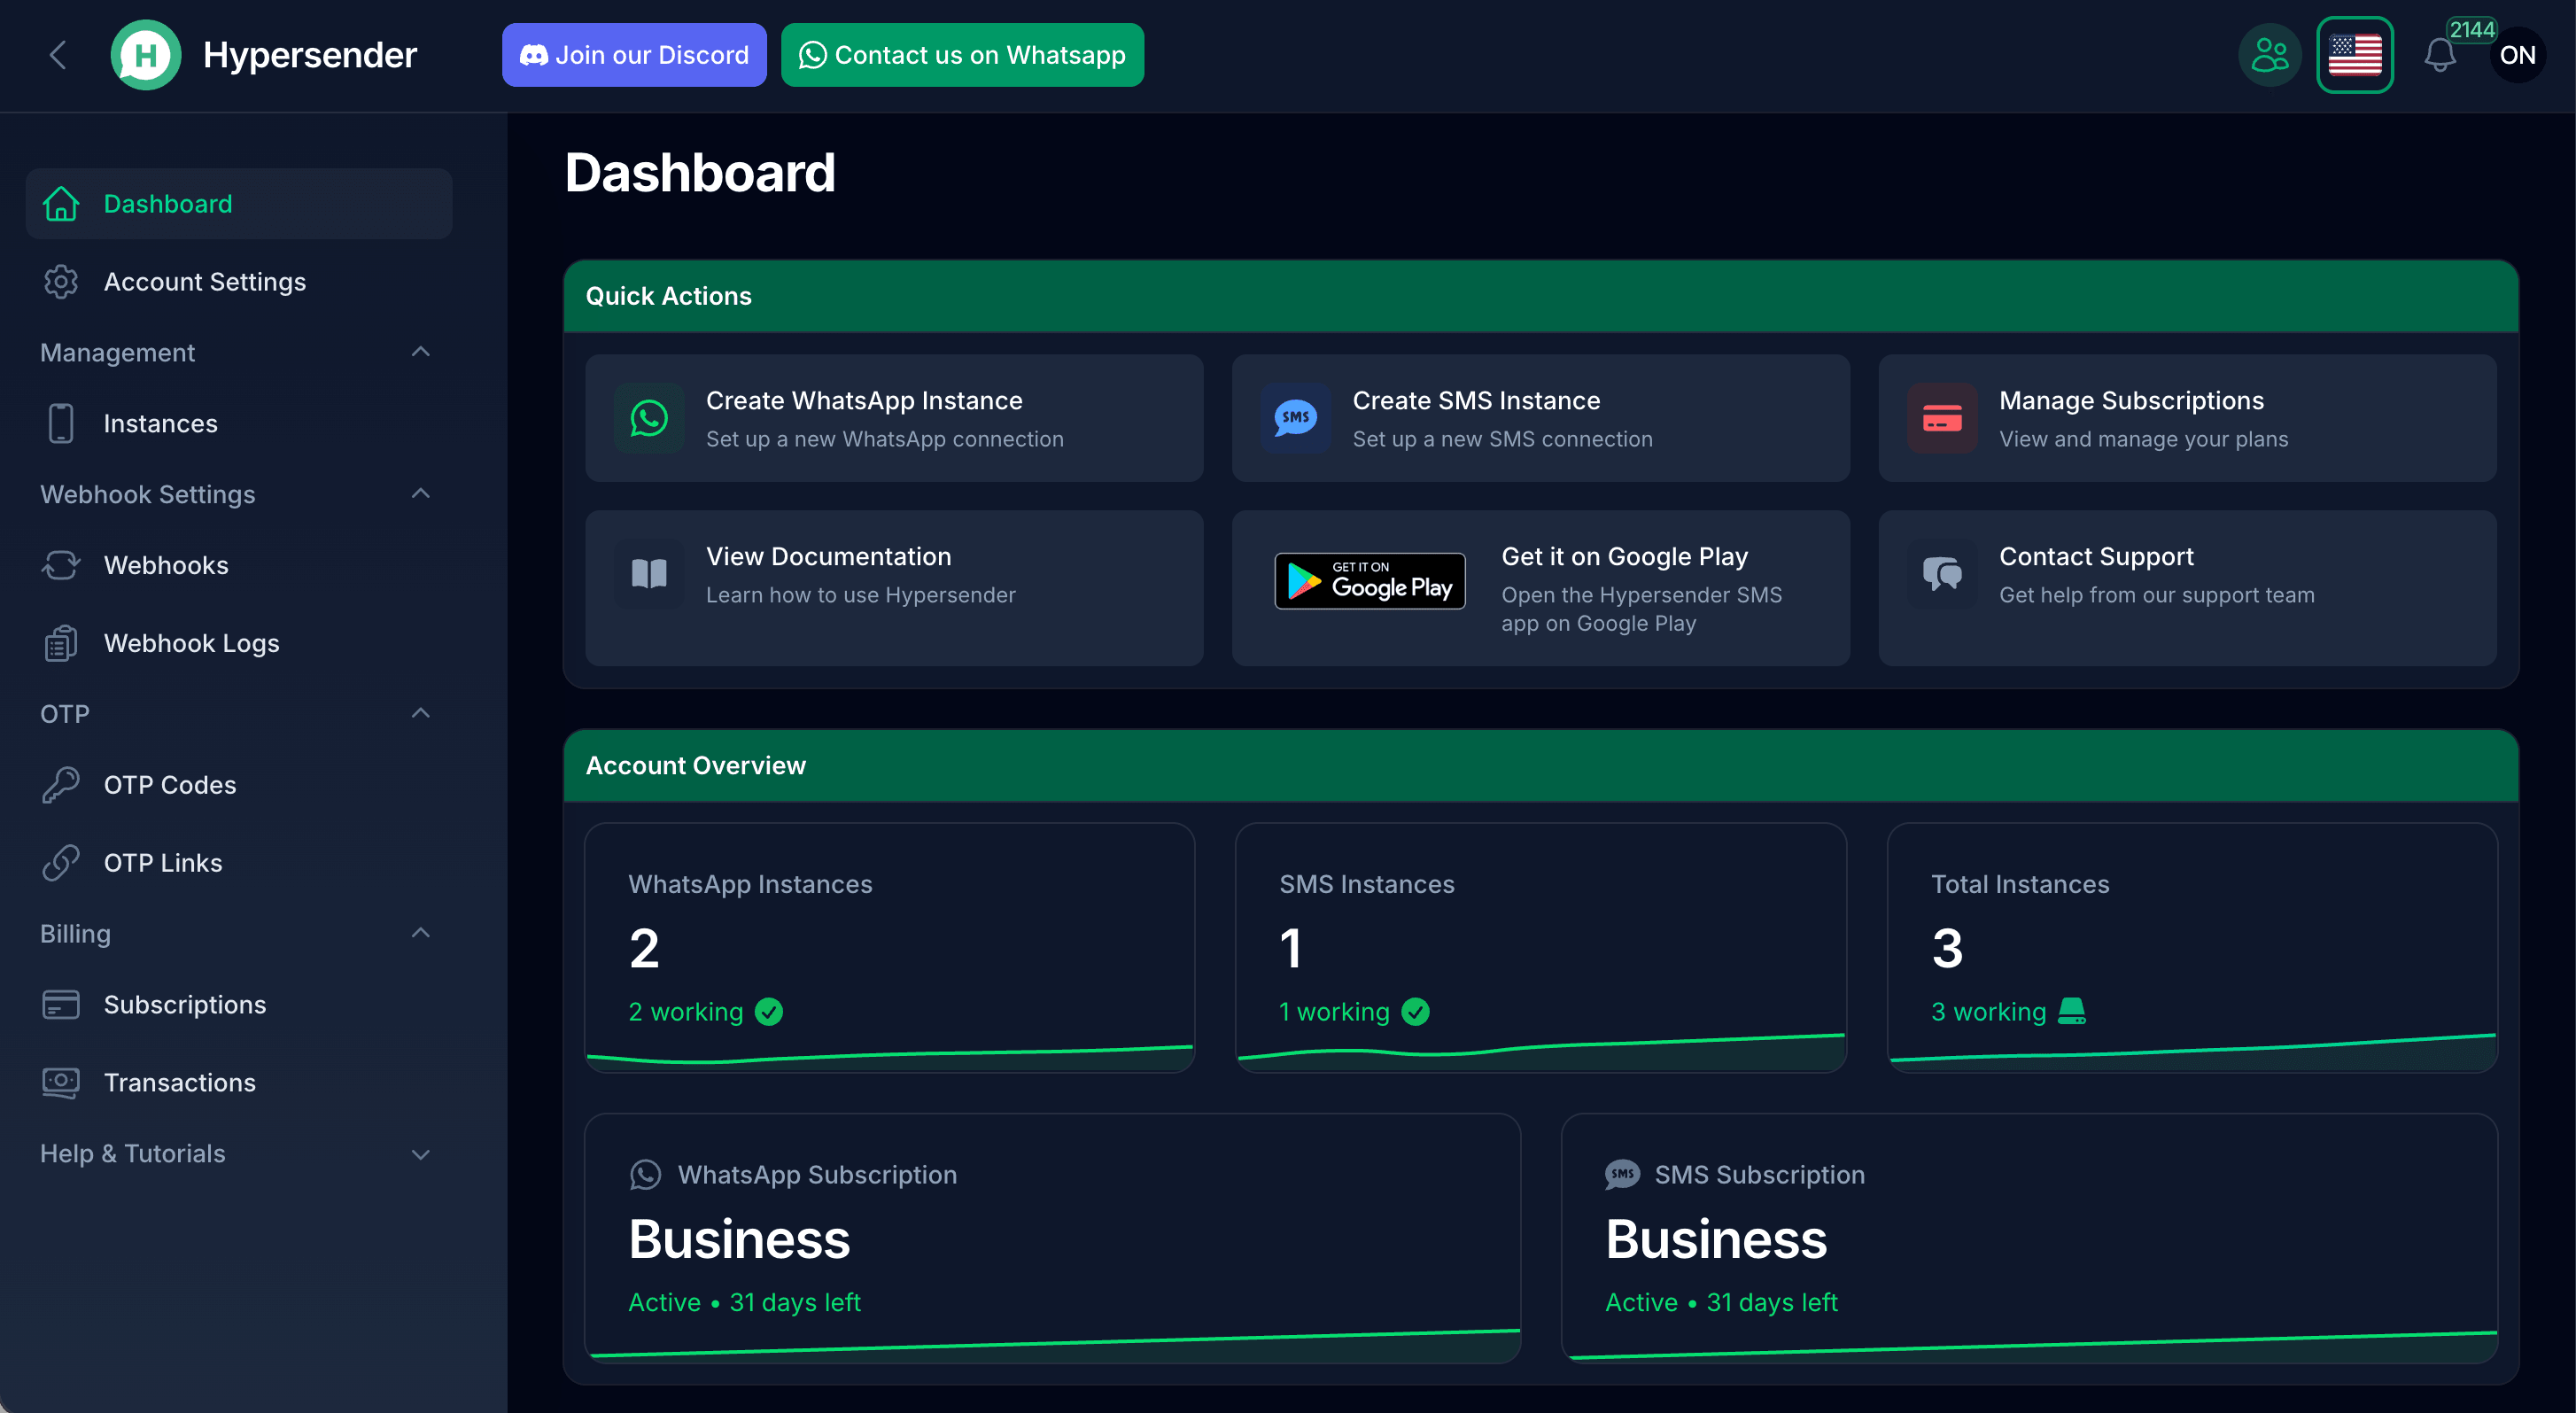Select the Create SMS Instance card

(x=1541, y=418)
